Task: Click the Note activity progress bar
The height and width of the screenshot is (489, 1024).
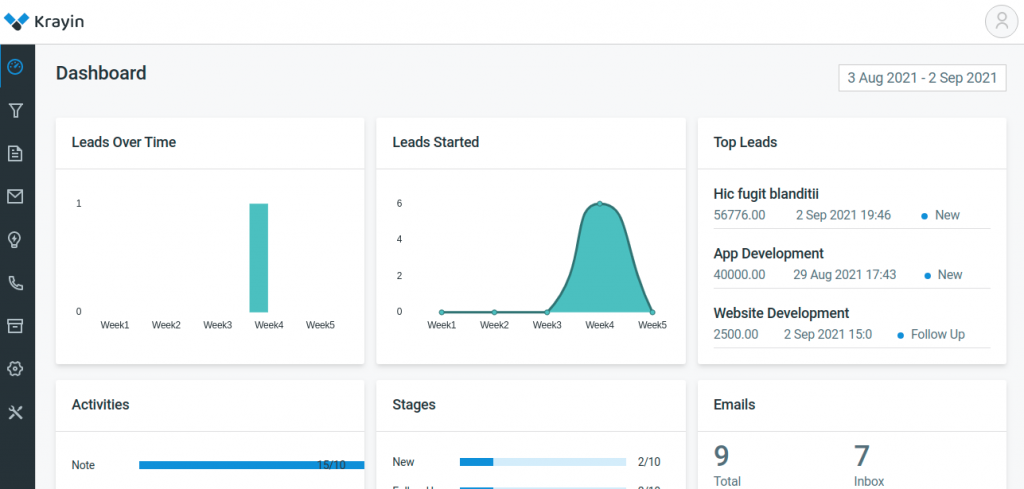Action: (x=251, y=465)
